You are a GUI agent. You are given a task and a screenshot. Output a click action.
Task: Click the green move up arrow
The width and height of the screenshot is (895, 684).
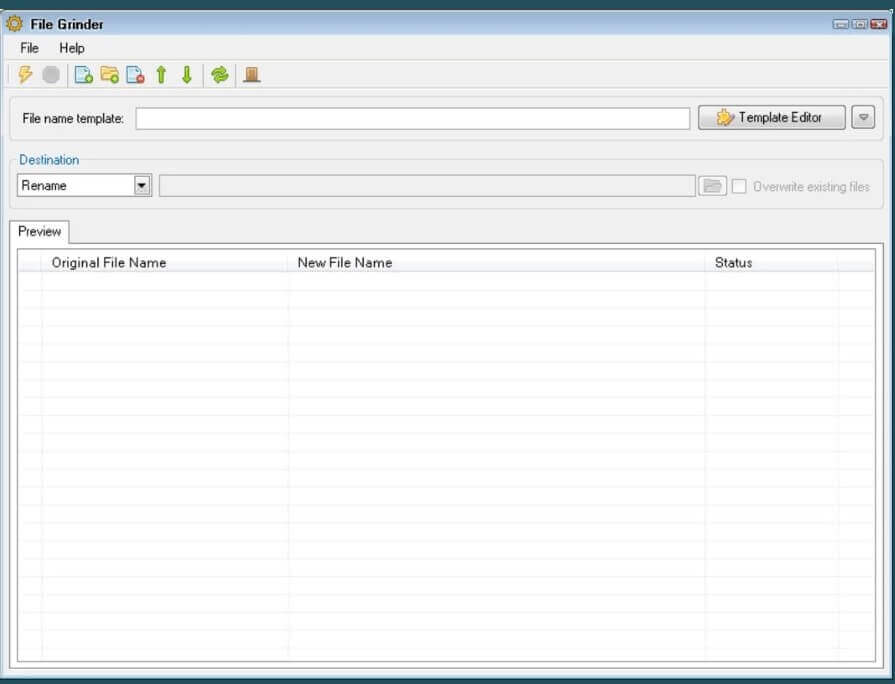coord(161,75)
